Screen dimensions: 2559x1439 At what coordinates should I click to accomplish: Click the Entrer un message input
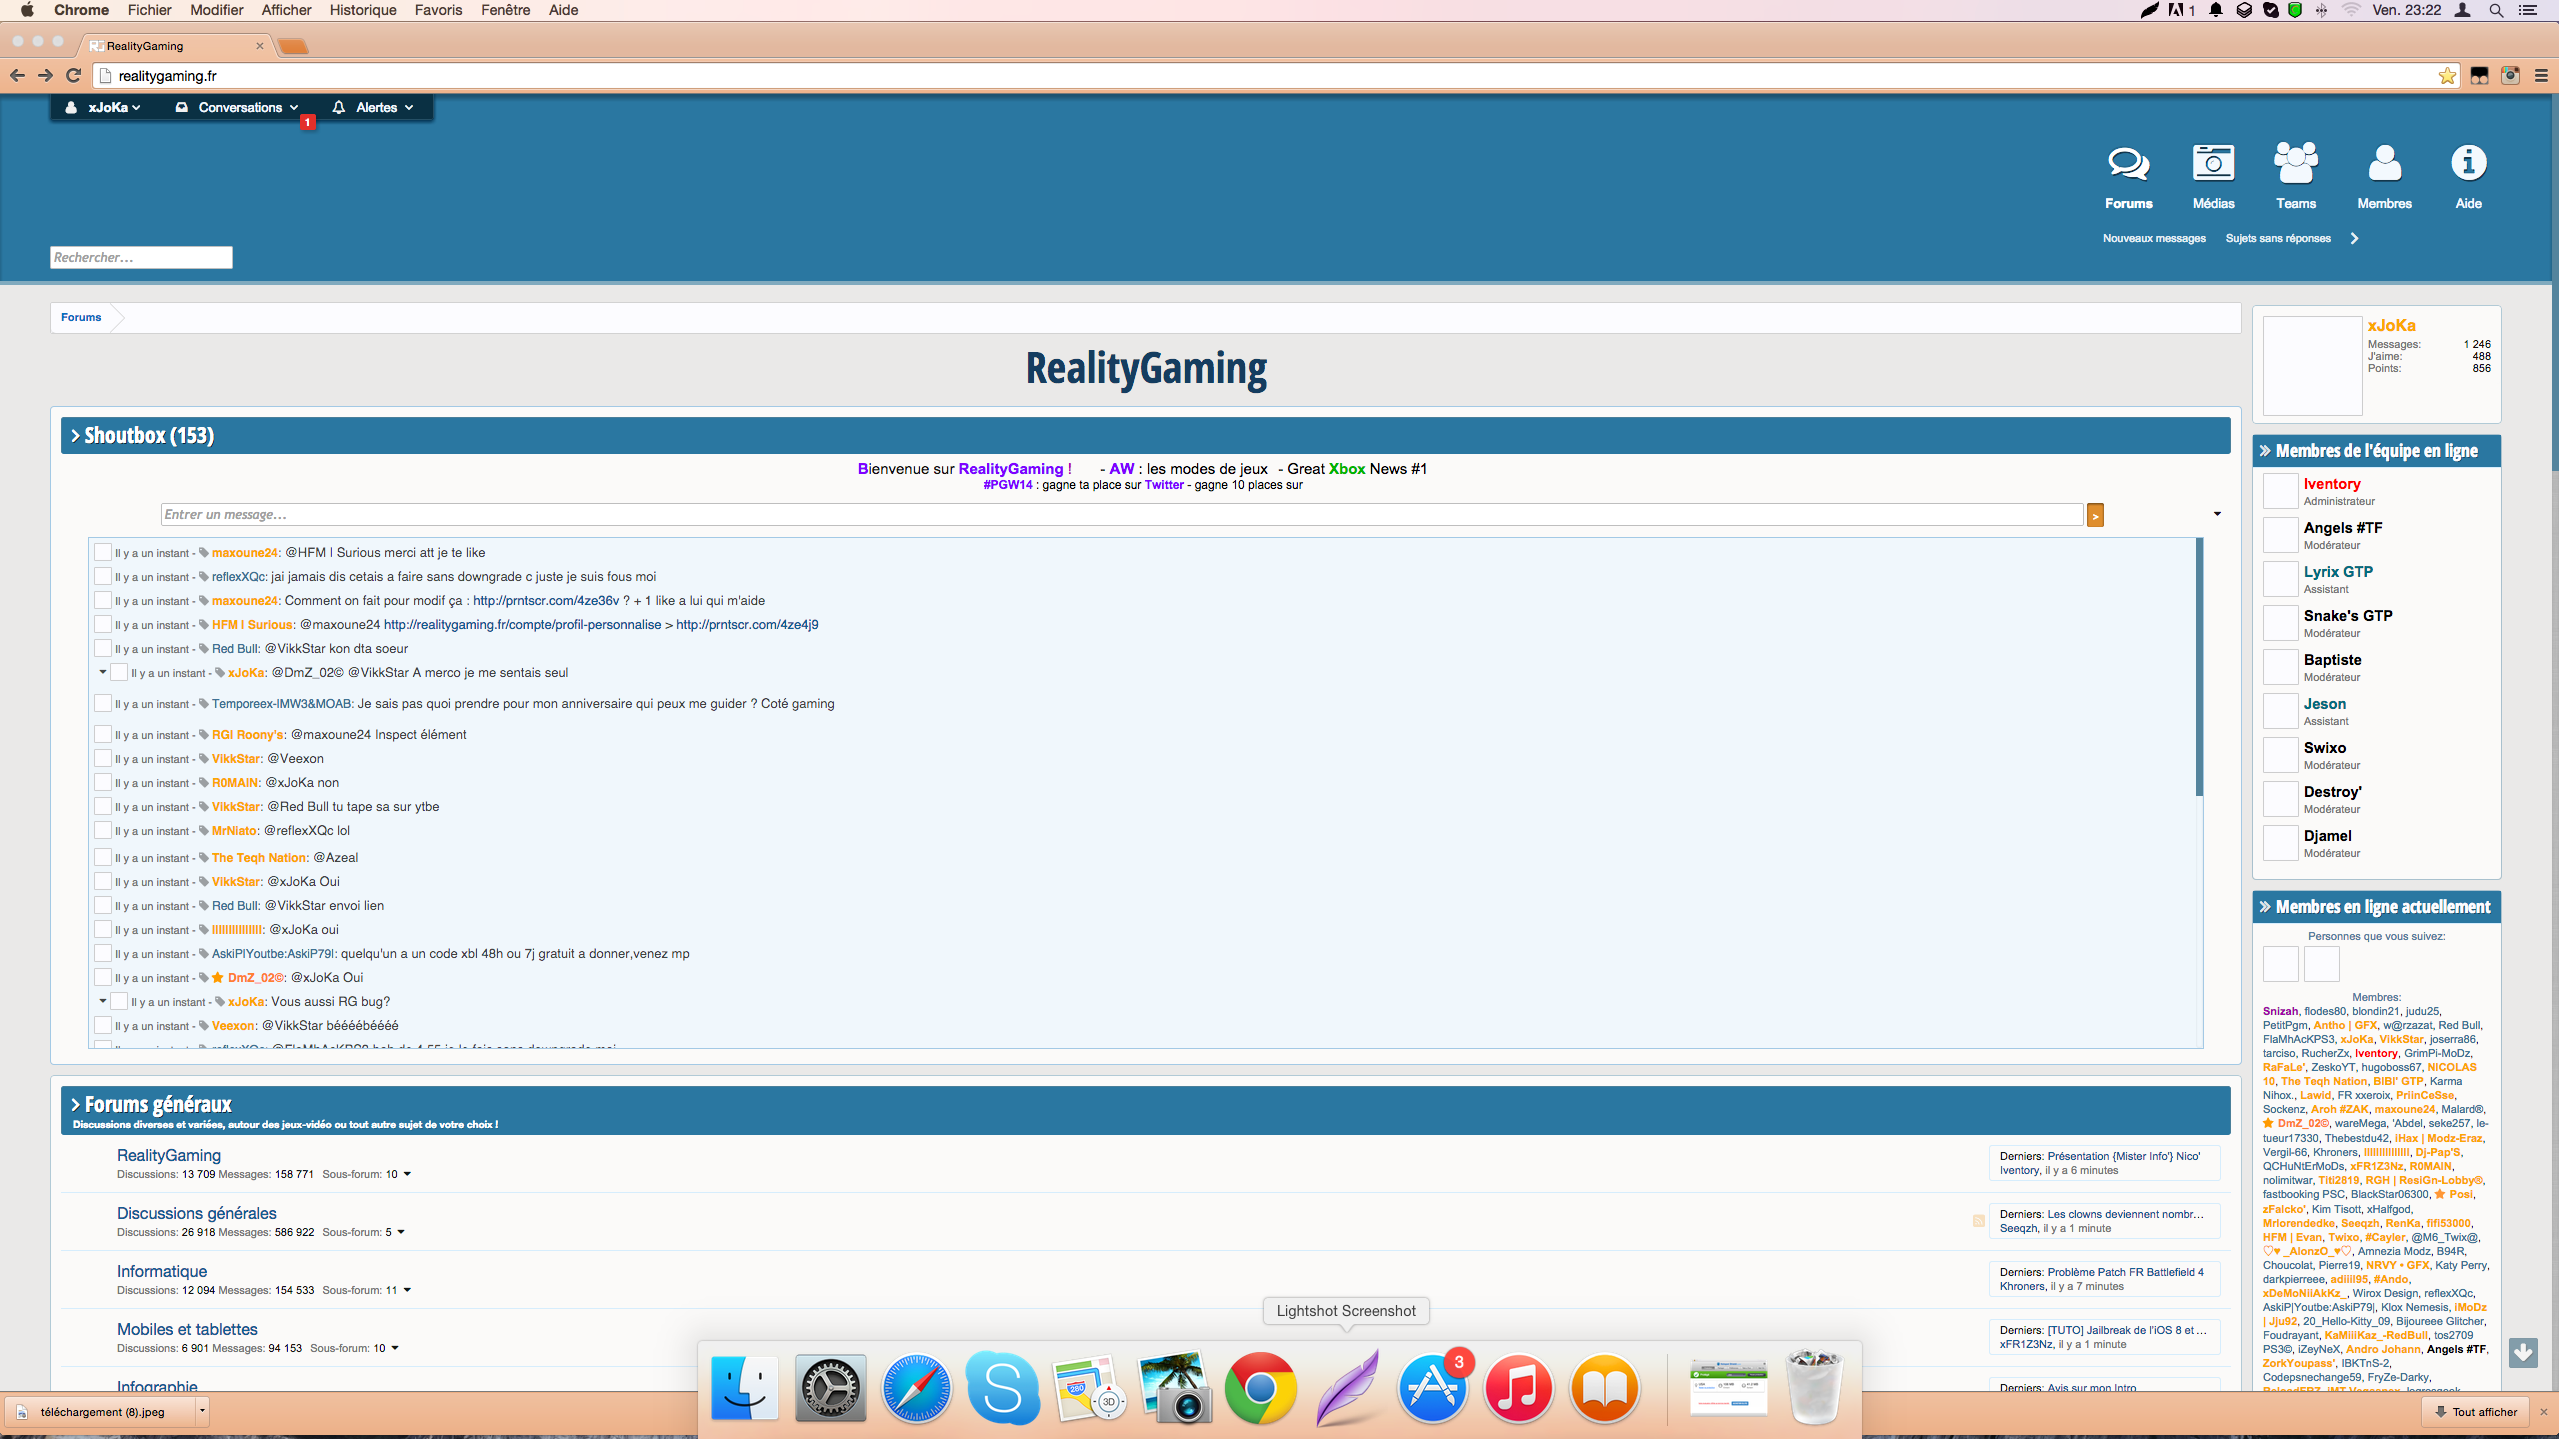click(x=1122, y=514)
